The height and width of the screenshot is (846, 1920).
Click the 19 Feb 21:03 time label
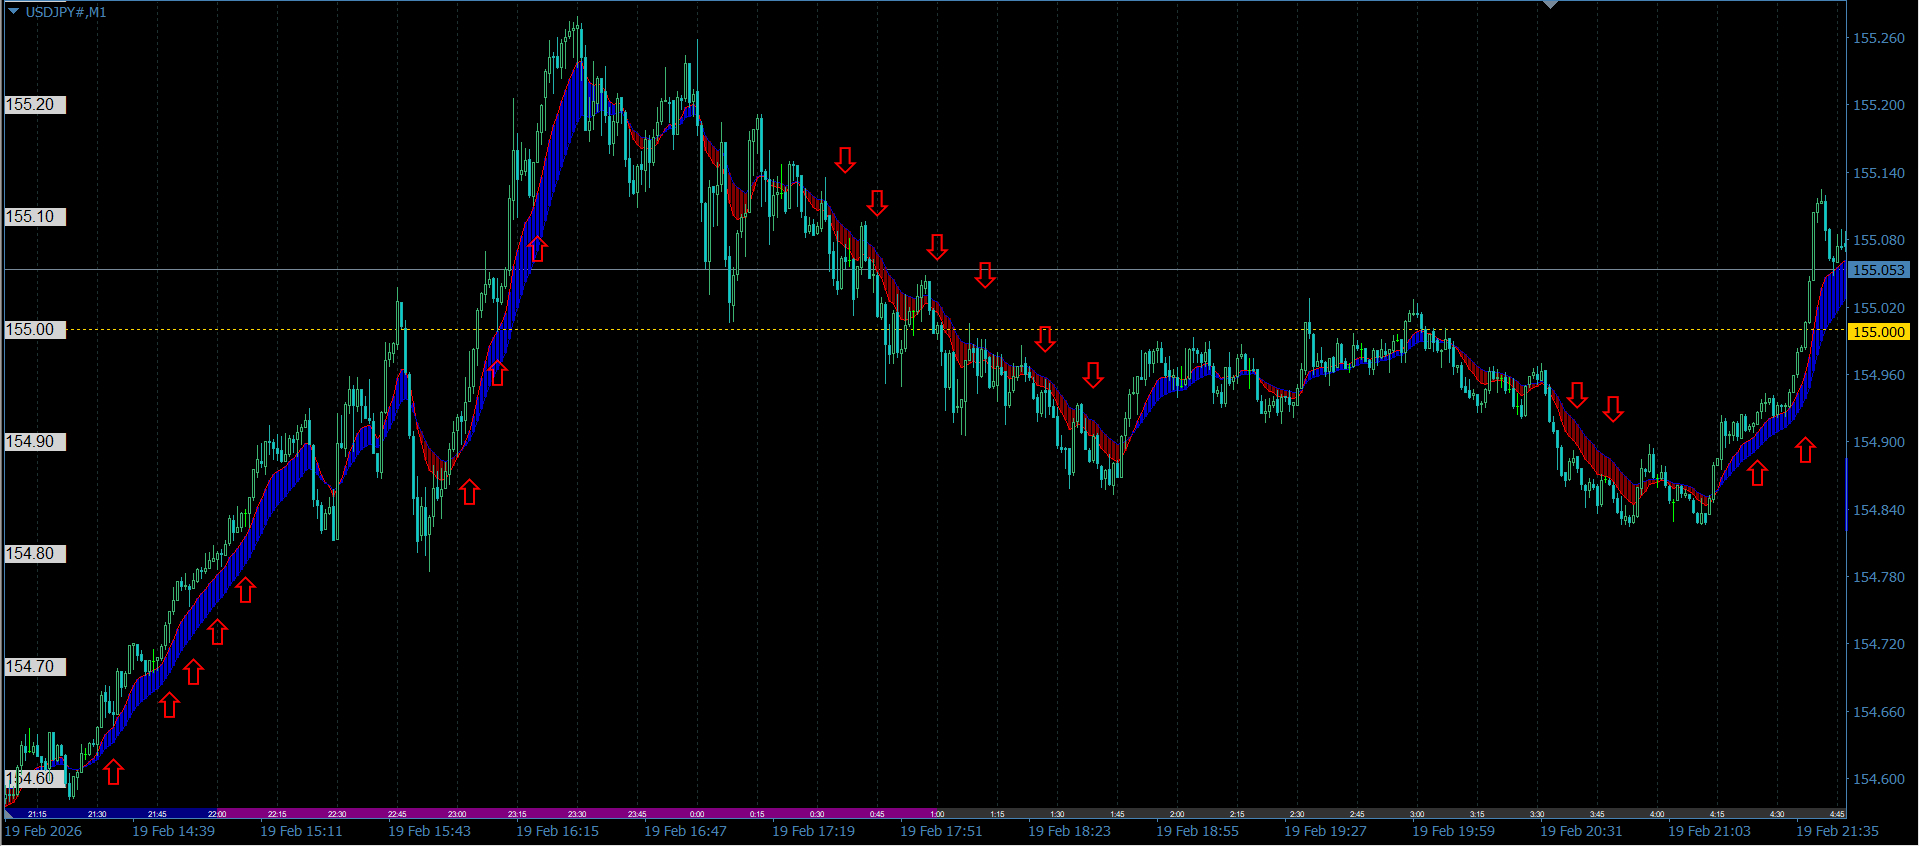[x=1710, y=831]
